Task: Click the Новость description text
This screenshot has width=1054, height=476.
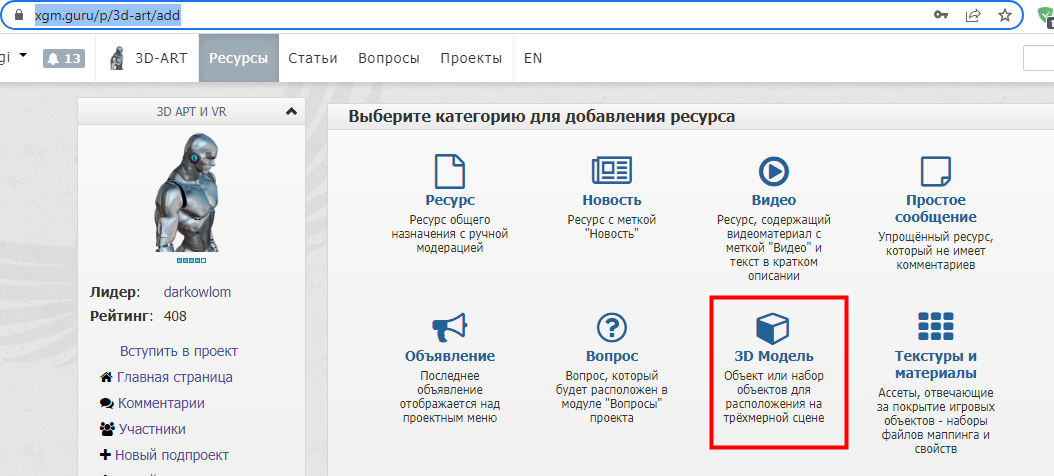Action: click(612, 227)
